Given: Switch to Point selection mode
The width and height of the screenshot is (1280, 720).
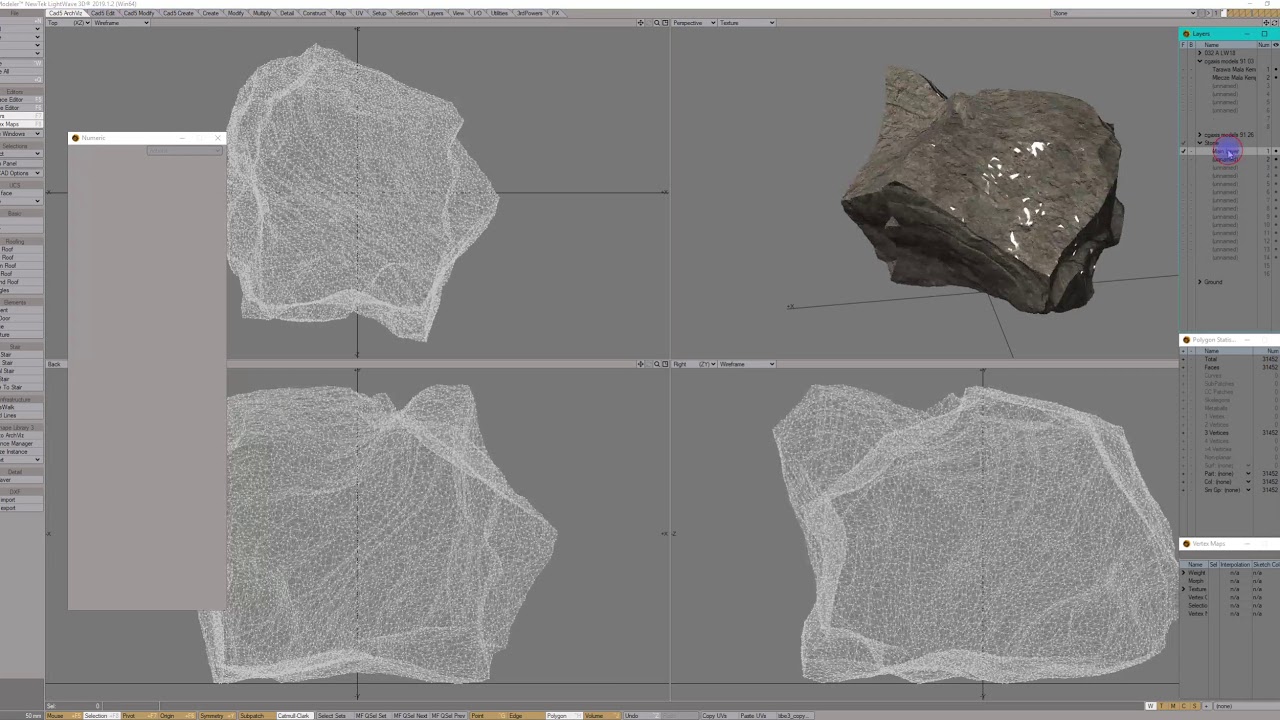Looking at the screenshot, I should 489,716.
